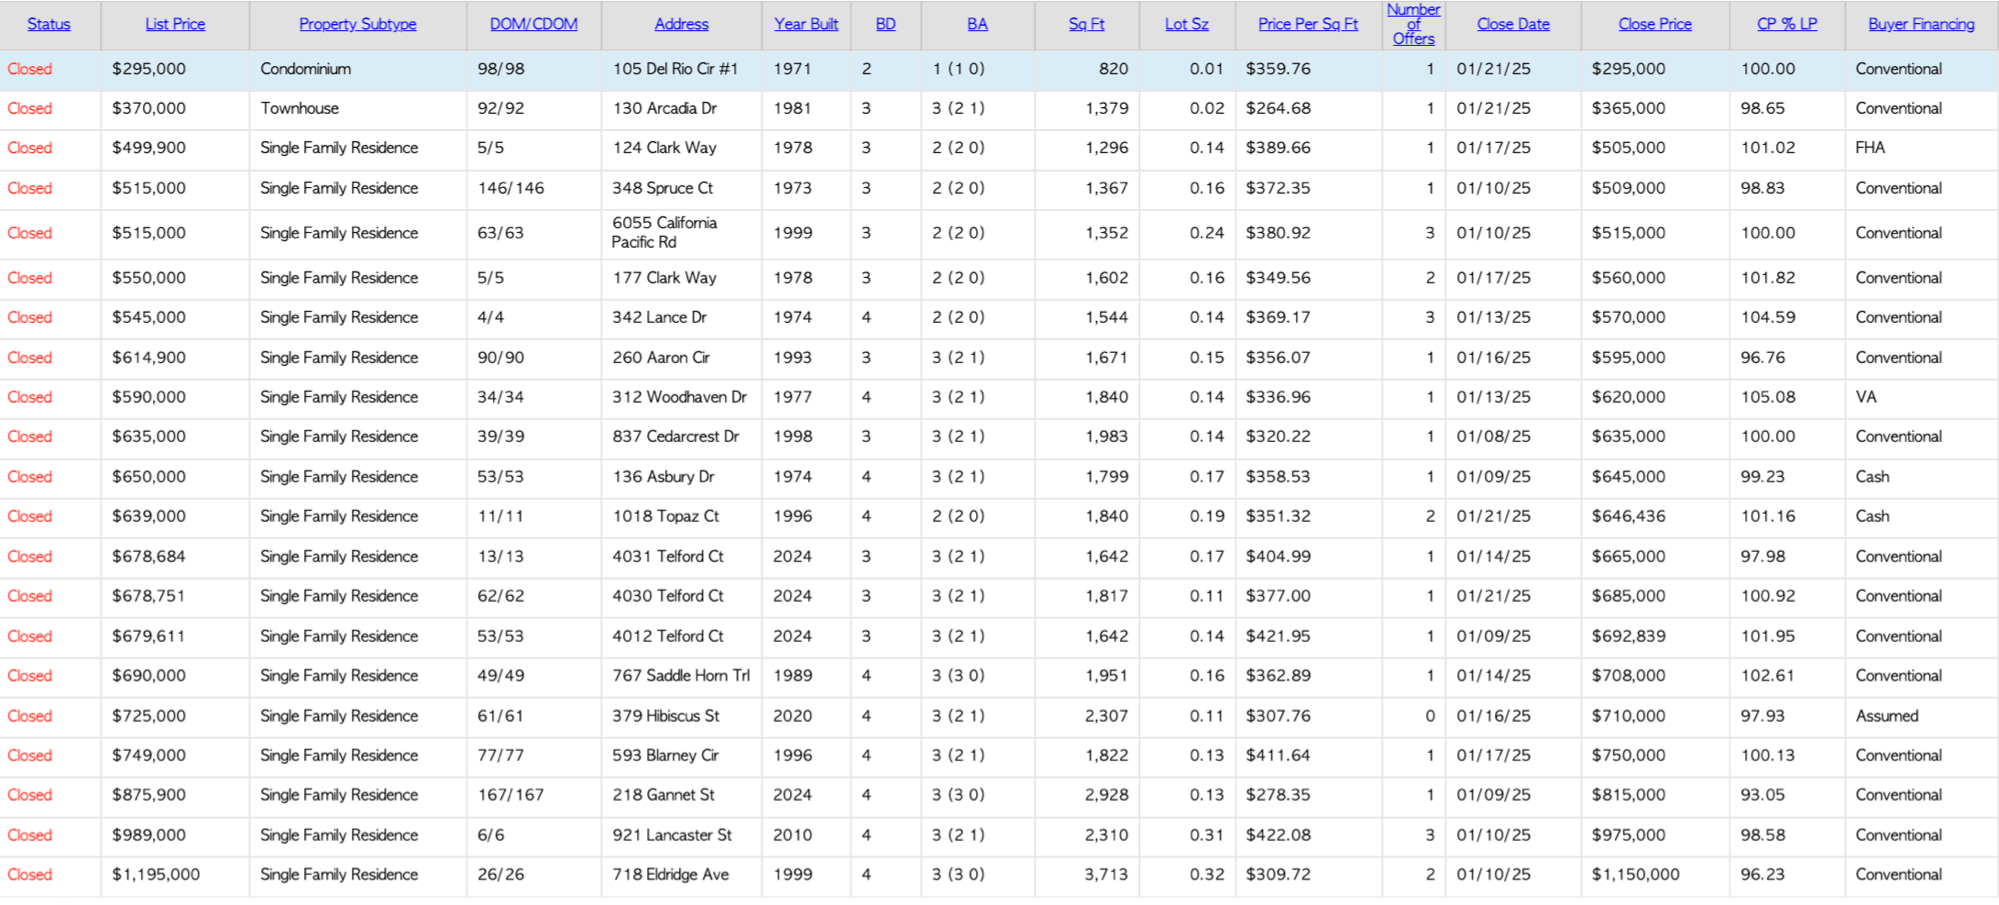The height and width of the screenshot is (905, 1999).
Task: Click square footage 3,713
Action: click(1106, 874)
